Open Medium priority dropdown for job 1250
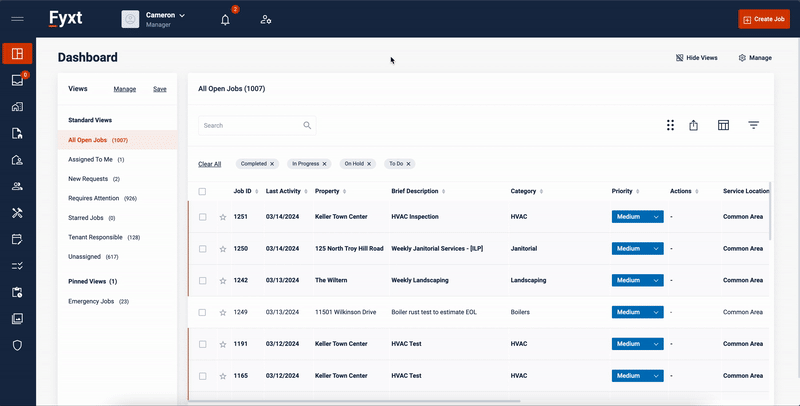Screen dimensions: 800x406 click(x=656, y=248)
